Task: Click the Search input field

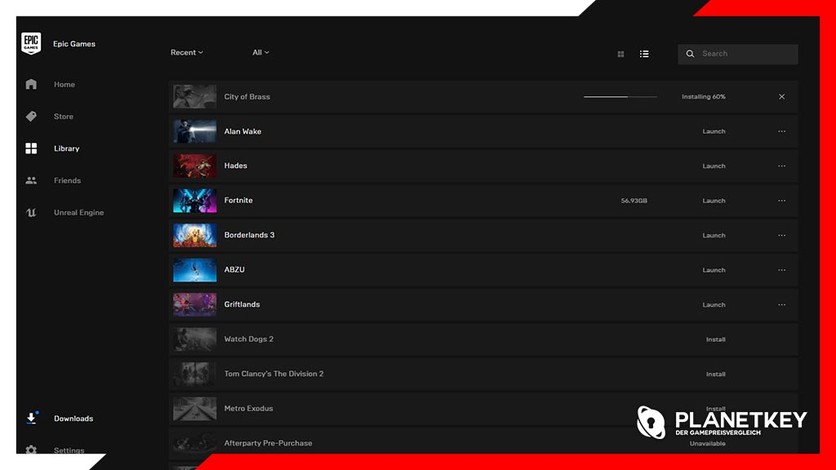Action: [x=746, y=54]
